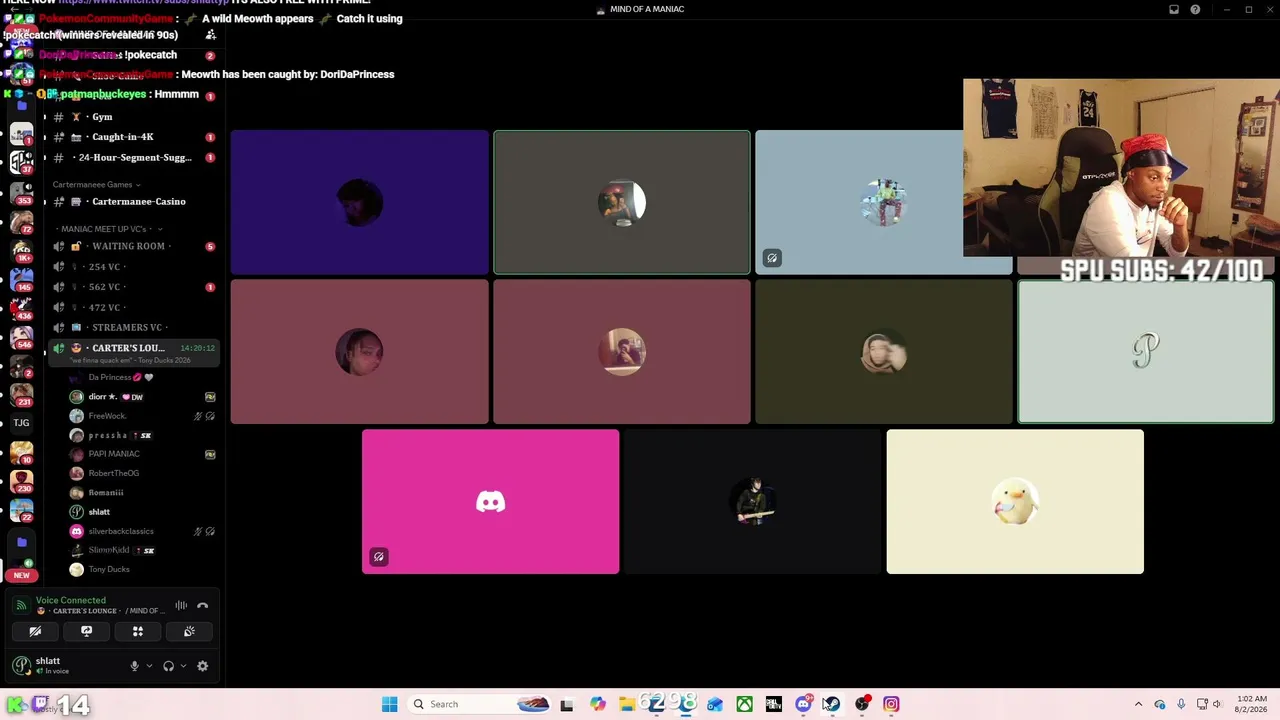This screenshot has width=1280, height=720.
Task: Open Discord inbox icon in title bar
Action: pos(1174,10)
